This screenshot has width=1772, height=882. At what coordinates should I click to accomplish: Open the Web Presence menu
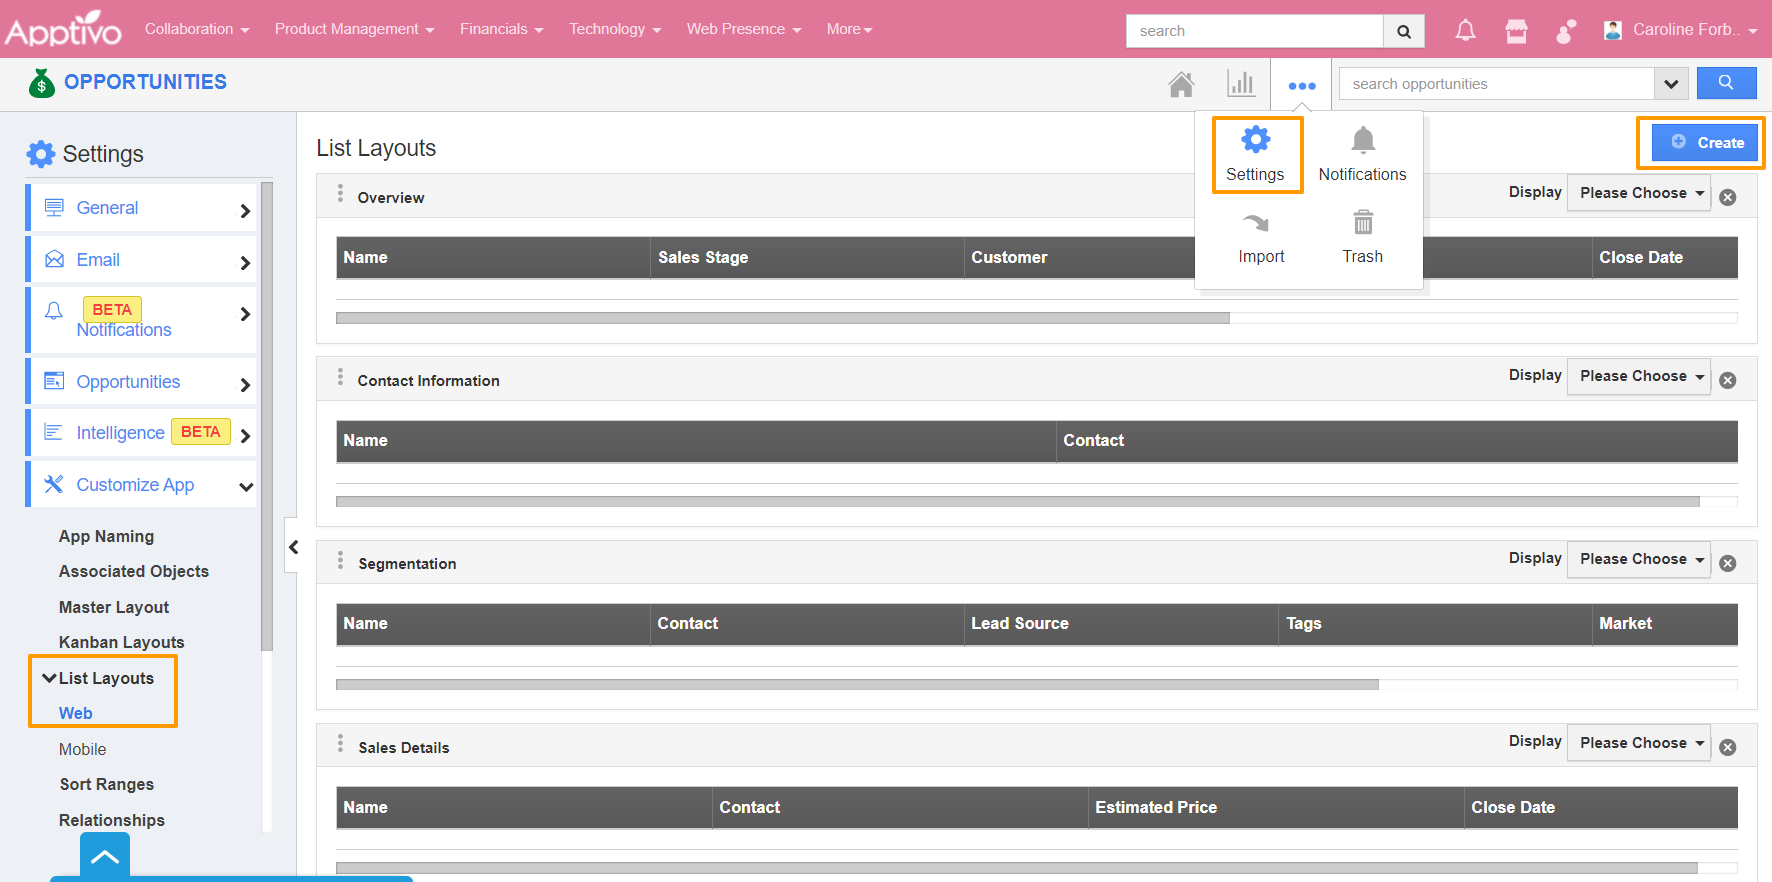point(744,29)
